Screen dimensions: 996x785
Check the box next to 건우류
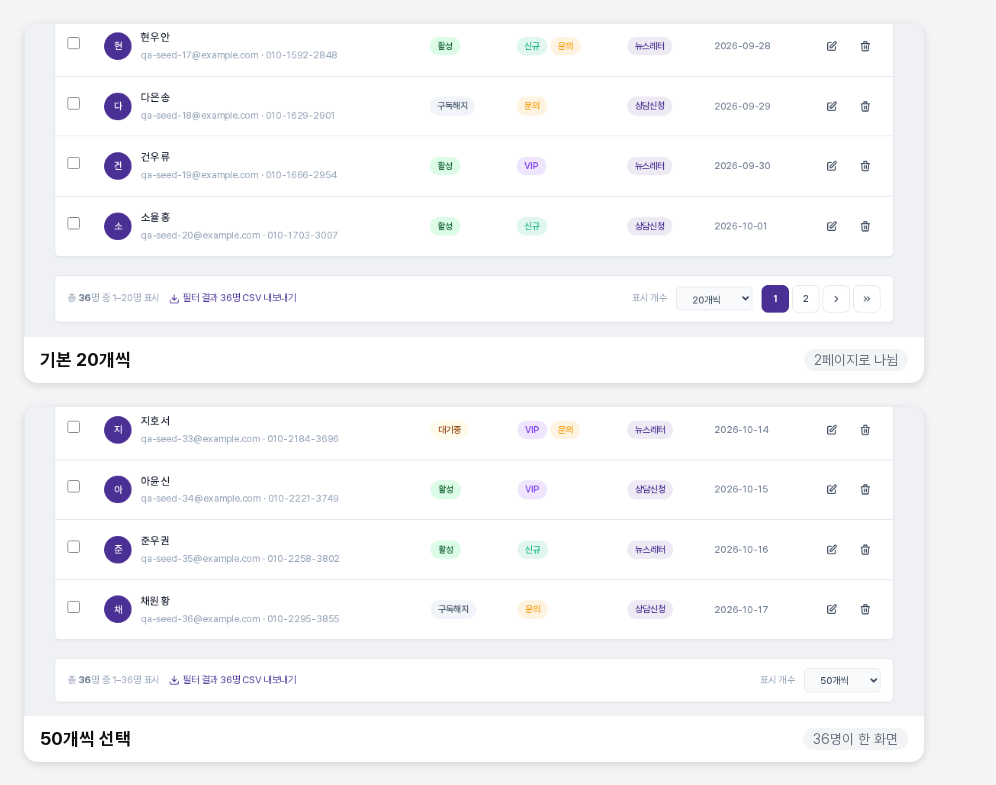74,163
